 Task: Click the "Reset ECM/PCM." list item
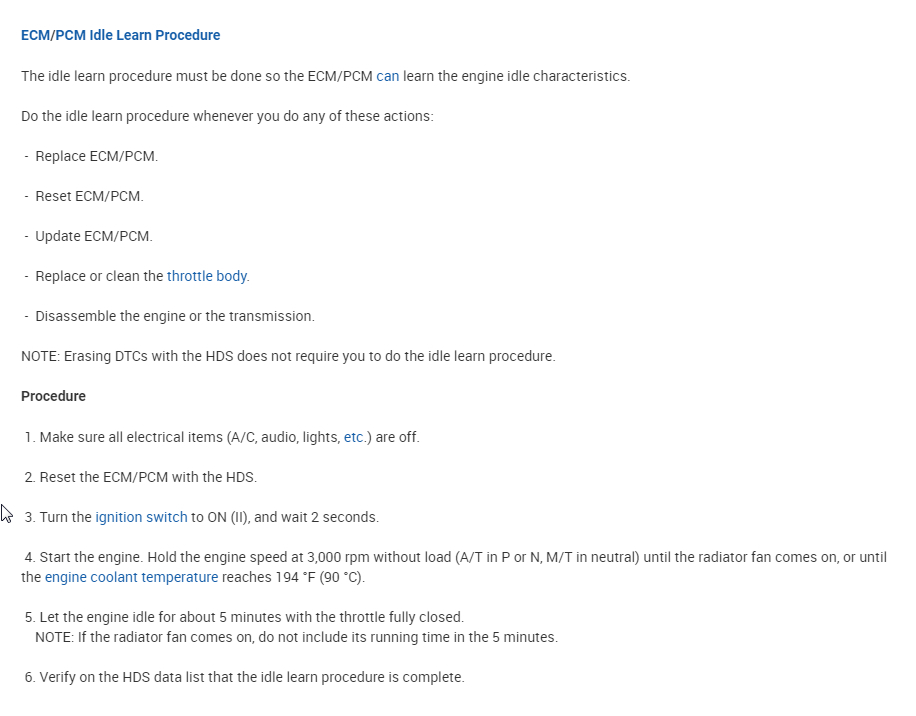coord(89,196)
